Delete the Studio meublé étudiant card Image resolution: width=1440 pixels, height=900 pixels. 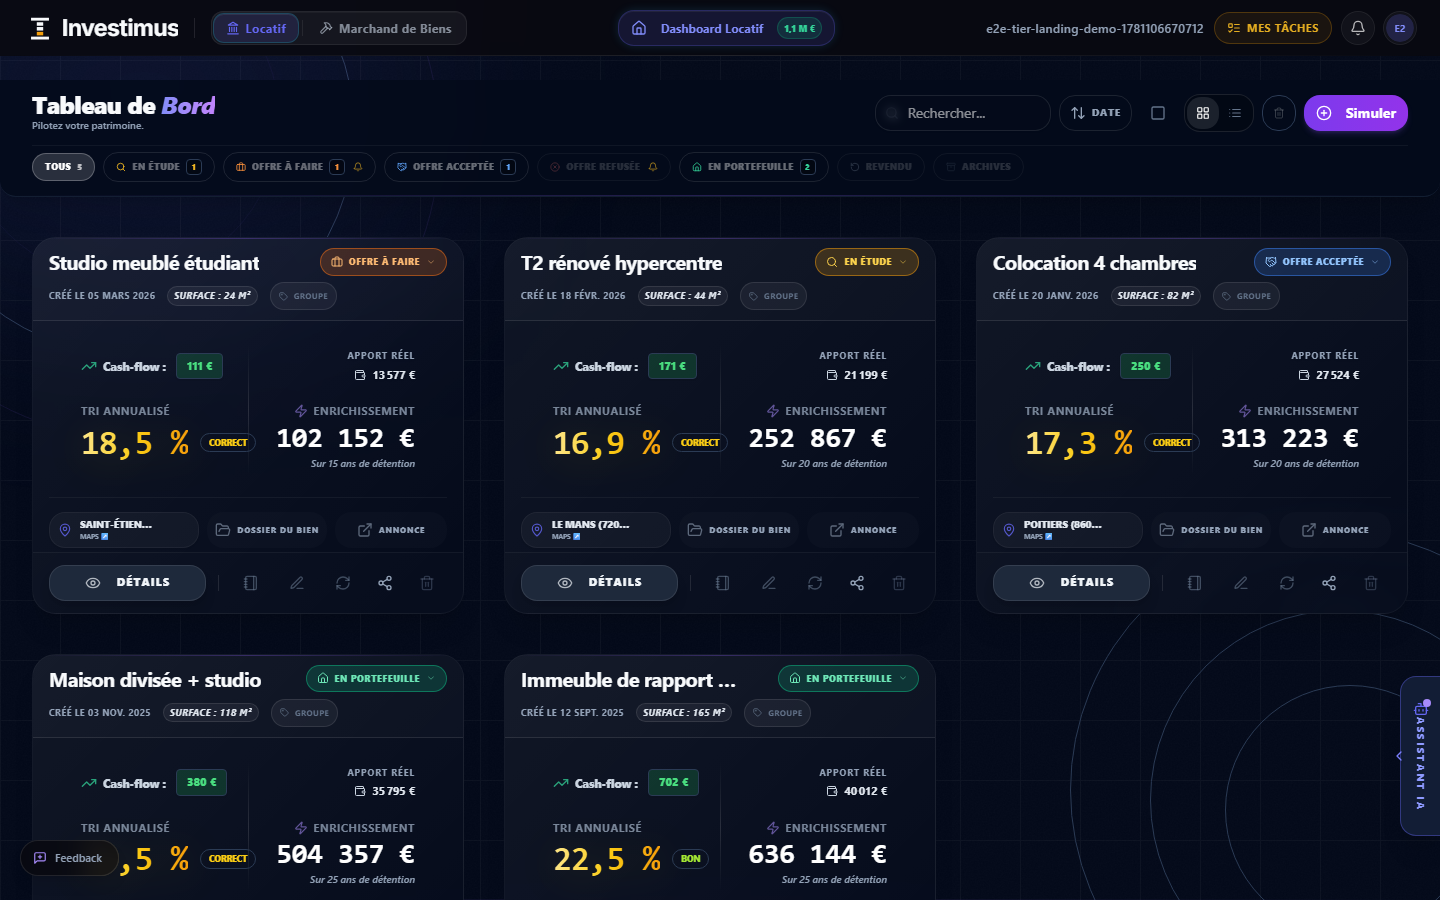click(x=427, y=583)
